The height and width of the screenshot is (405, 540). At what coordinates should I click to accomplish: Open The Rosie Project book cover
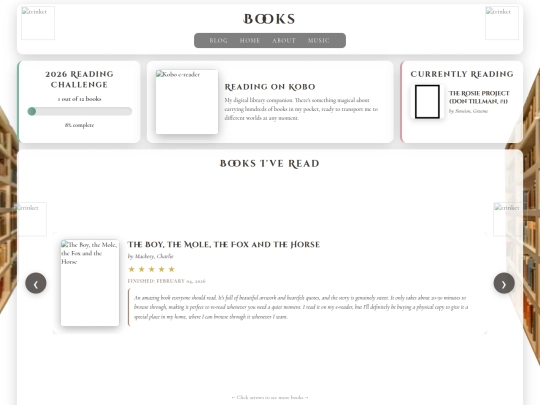pyautogui.click(x=427, y=102)
